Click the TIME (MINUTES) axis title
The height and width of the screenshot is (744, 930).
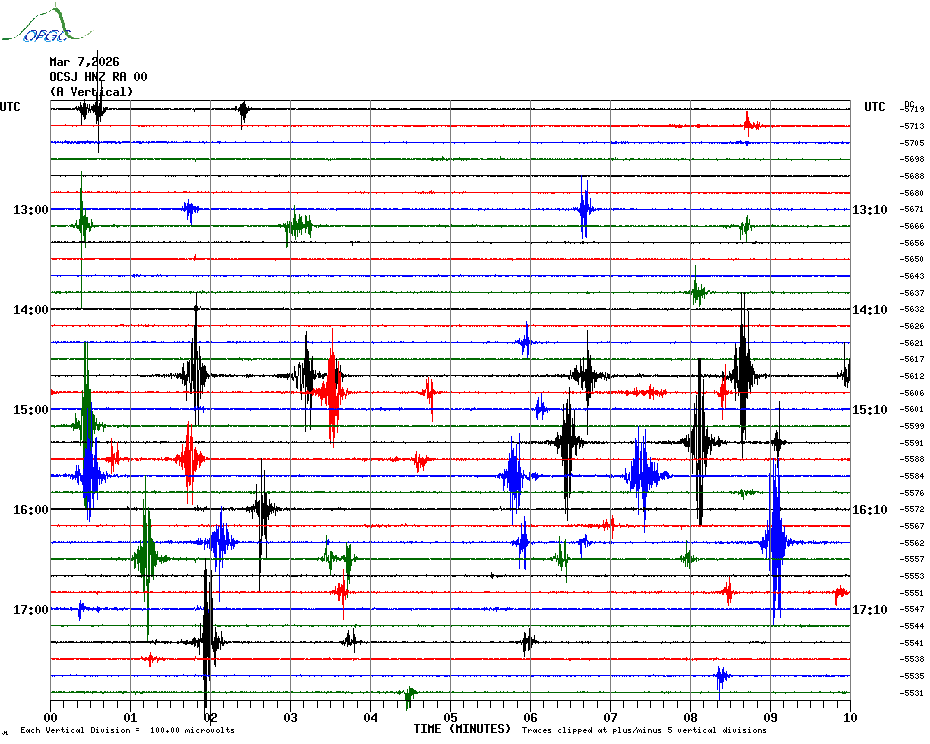(461, 729)
